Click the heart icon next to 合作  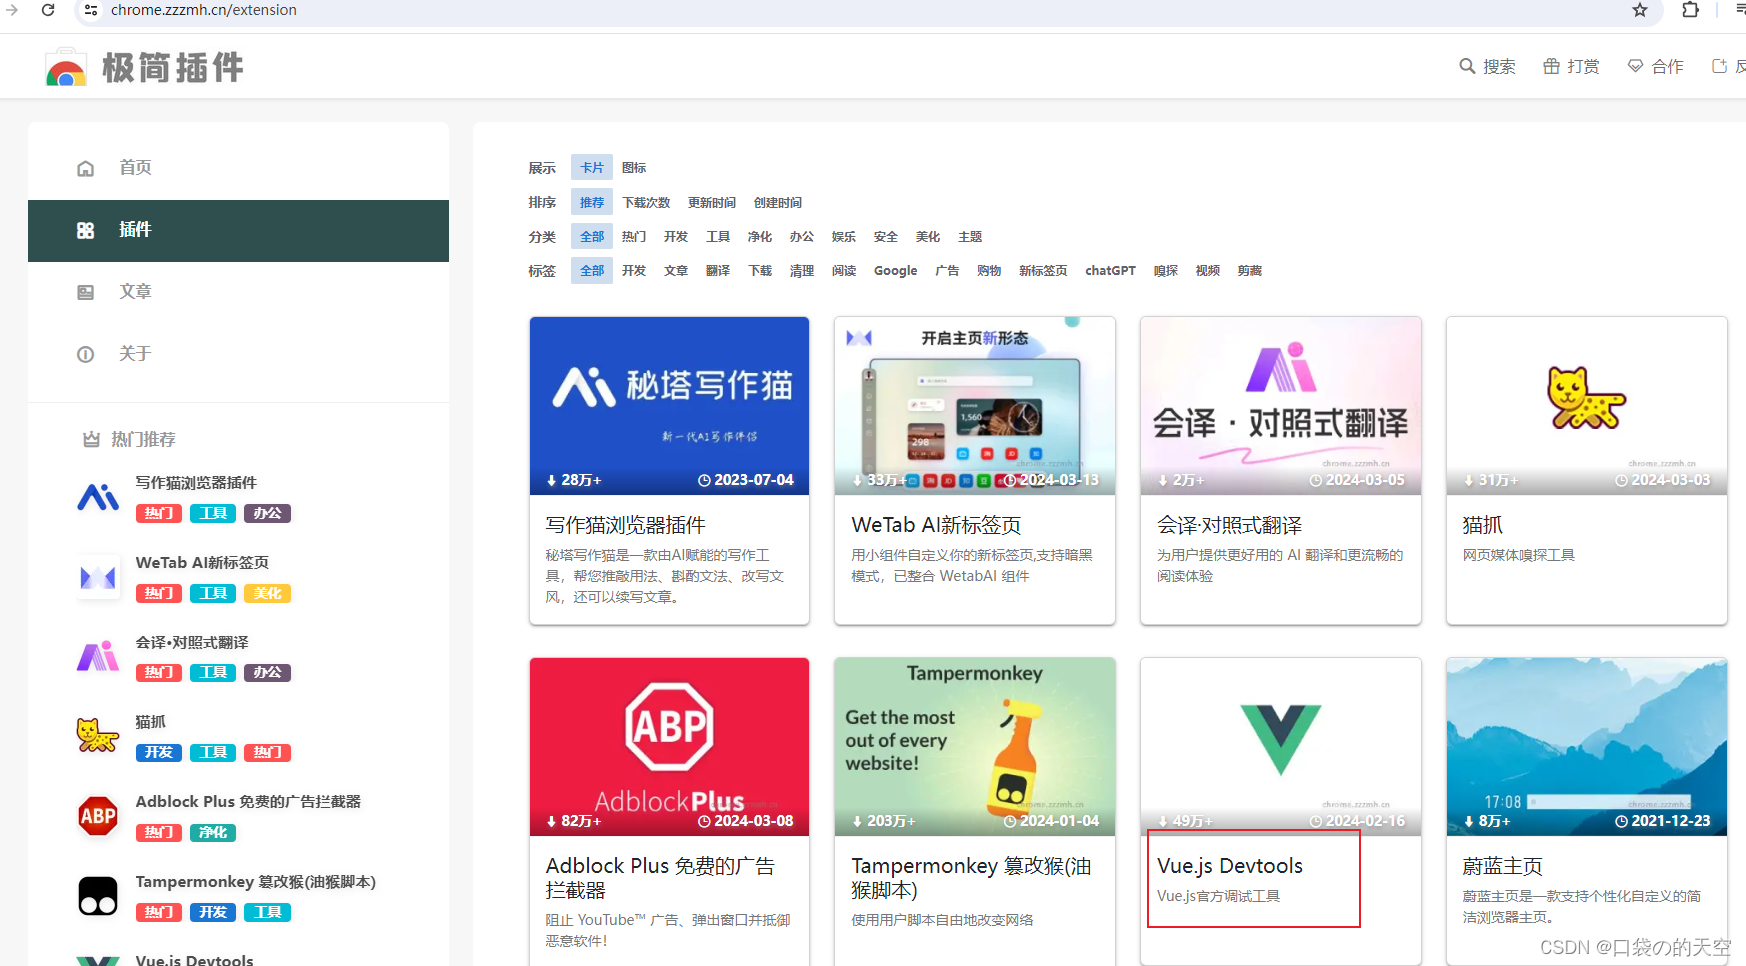pyautogui.click(x=1636, y=66)
